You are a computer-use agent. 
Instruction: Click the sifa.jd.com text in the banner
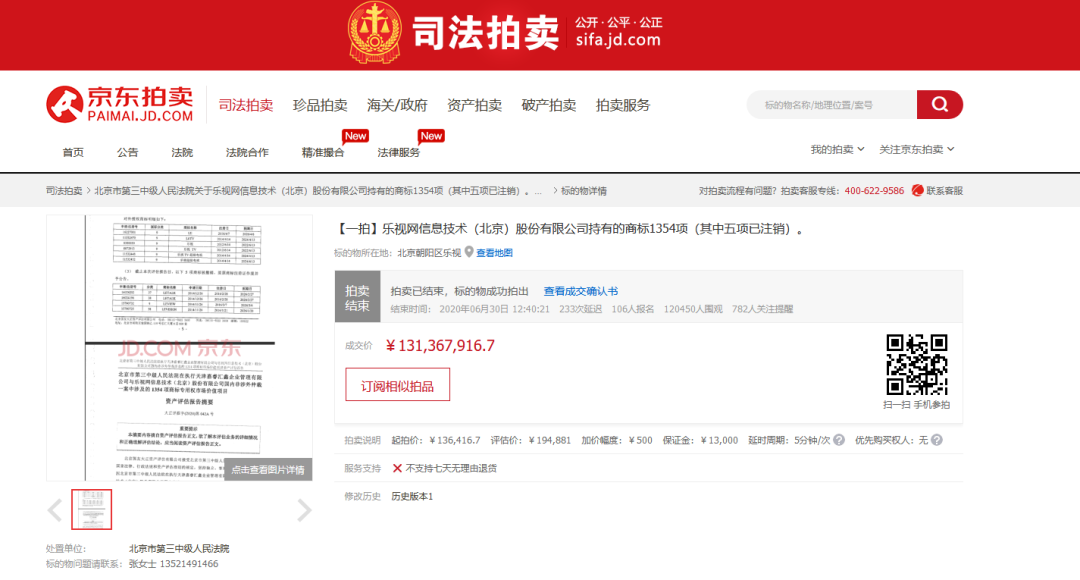point(618,40)
